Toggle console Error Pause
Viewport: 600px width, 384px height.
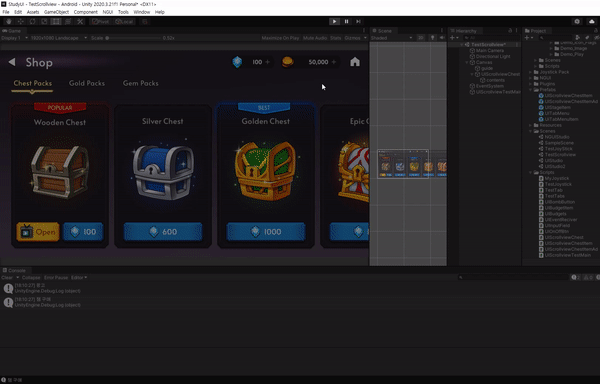pos(56,278)
